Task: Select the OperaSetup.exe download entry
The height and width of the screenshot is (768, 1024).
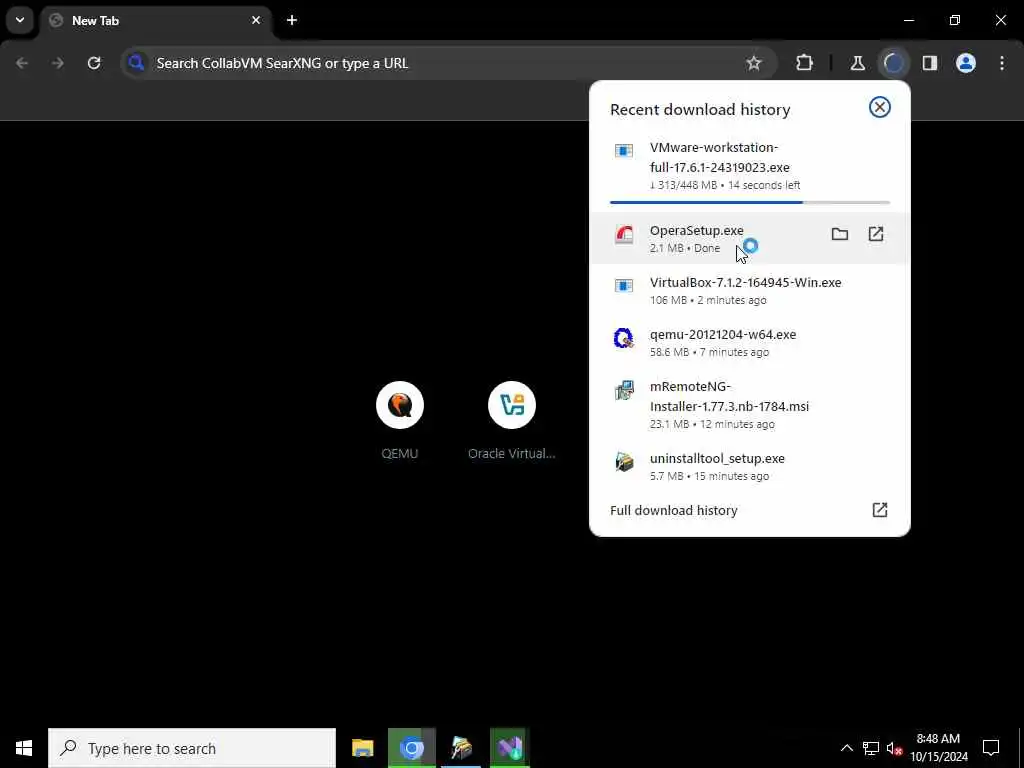Action: coord(750,238)
